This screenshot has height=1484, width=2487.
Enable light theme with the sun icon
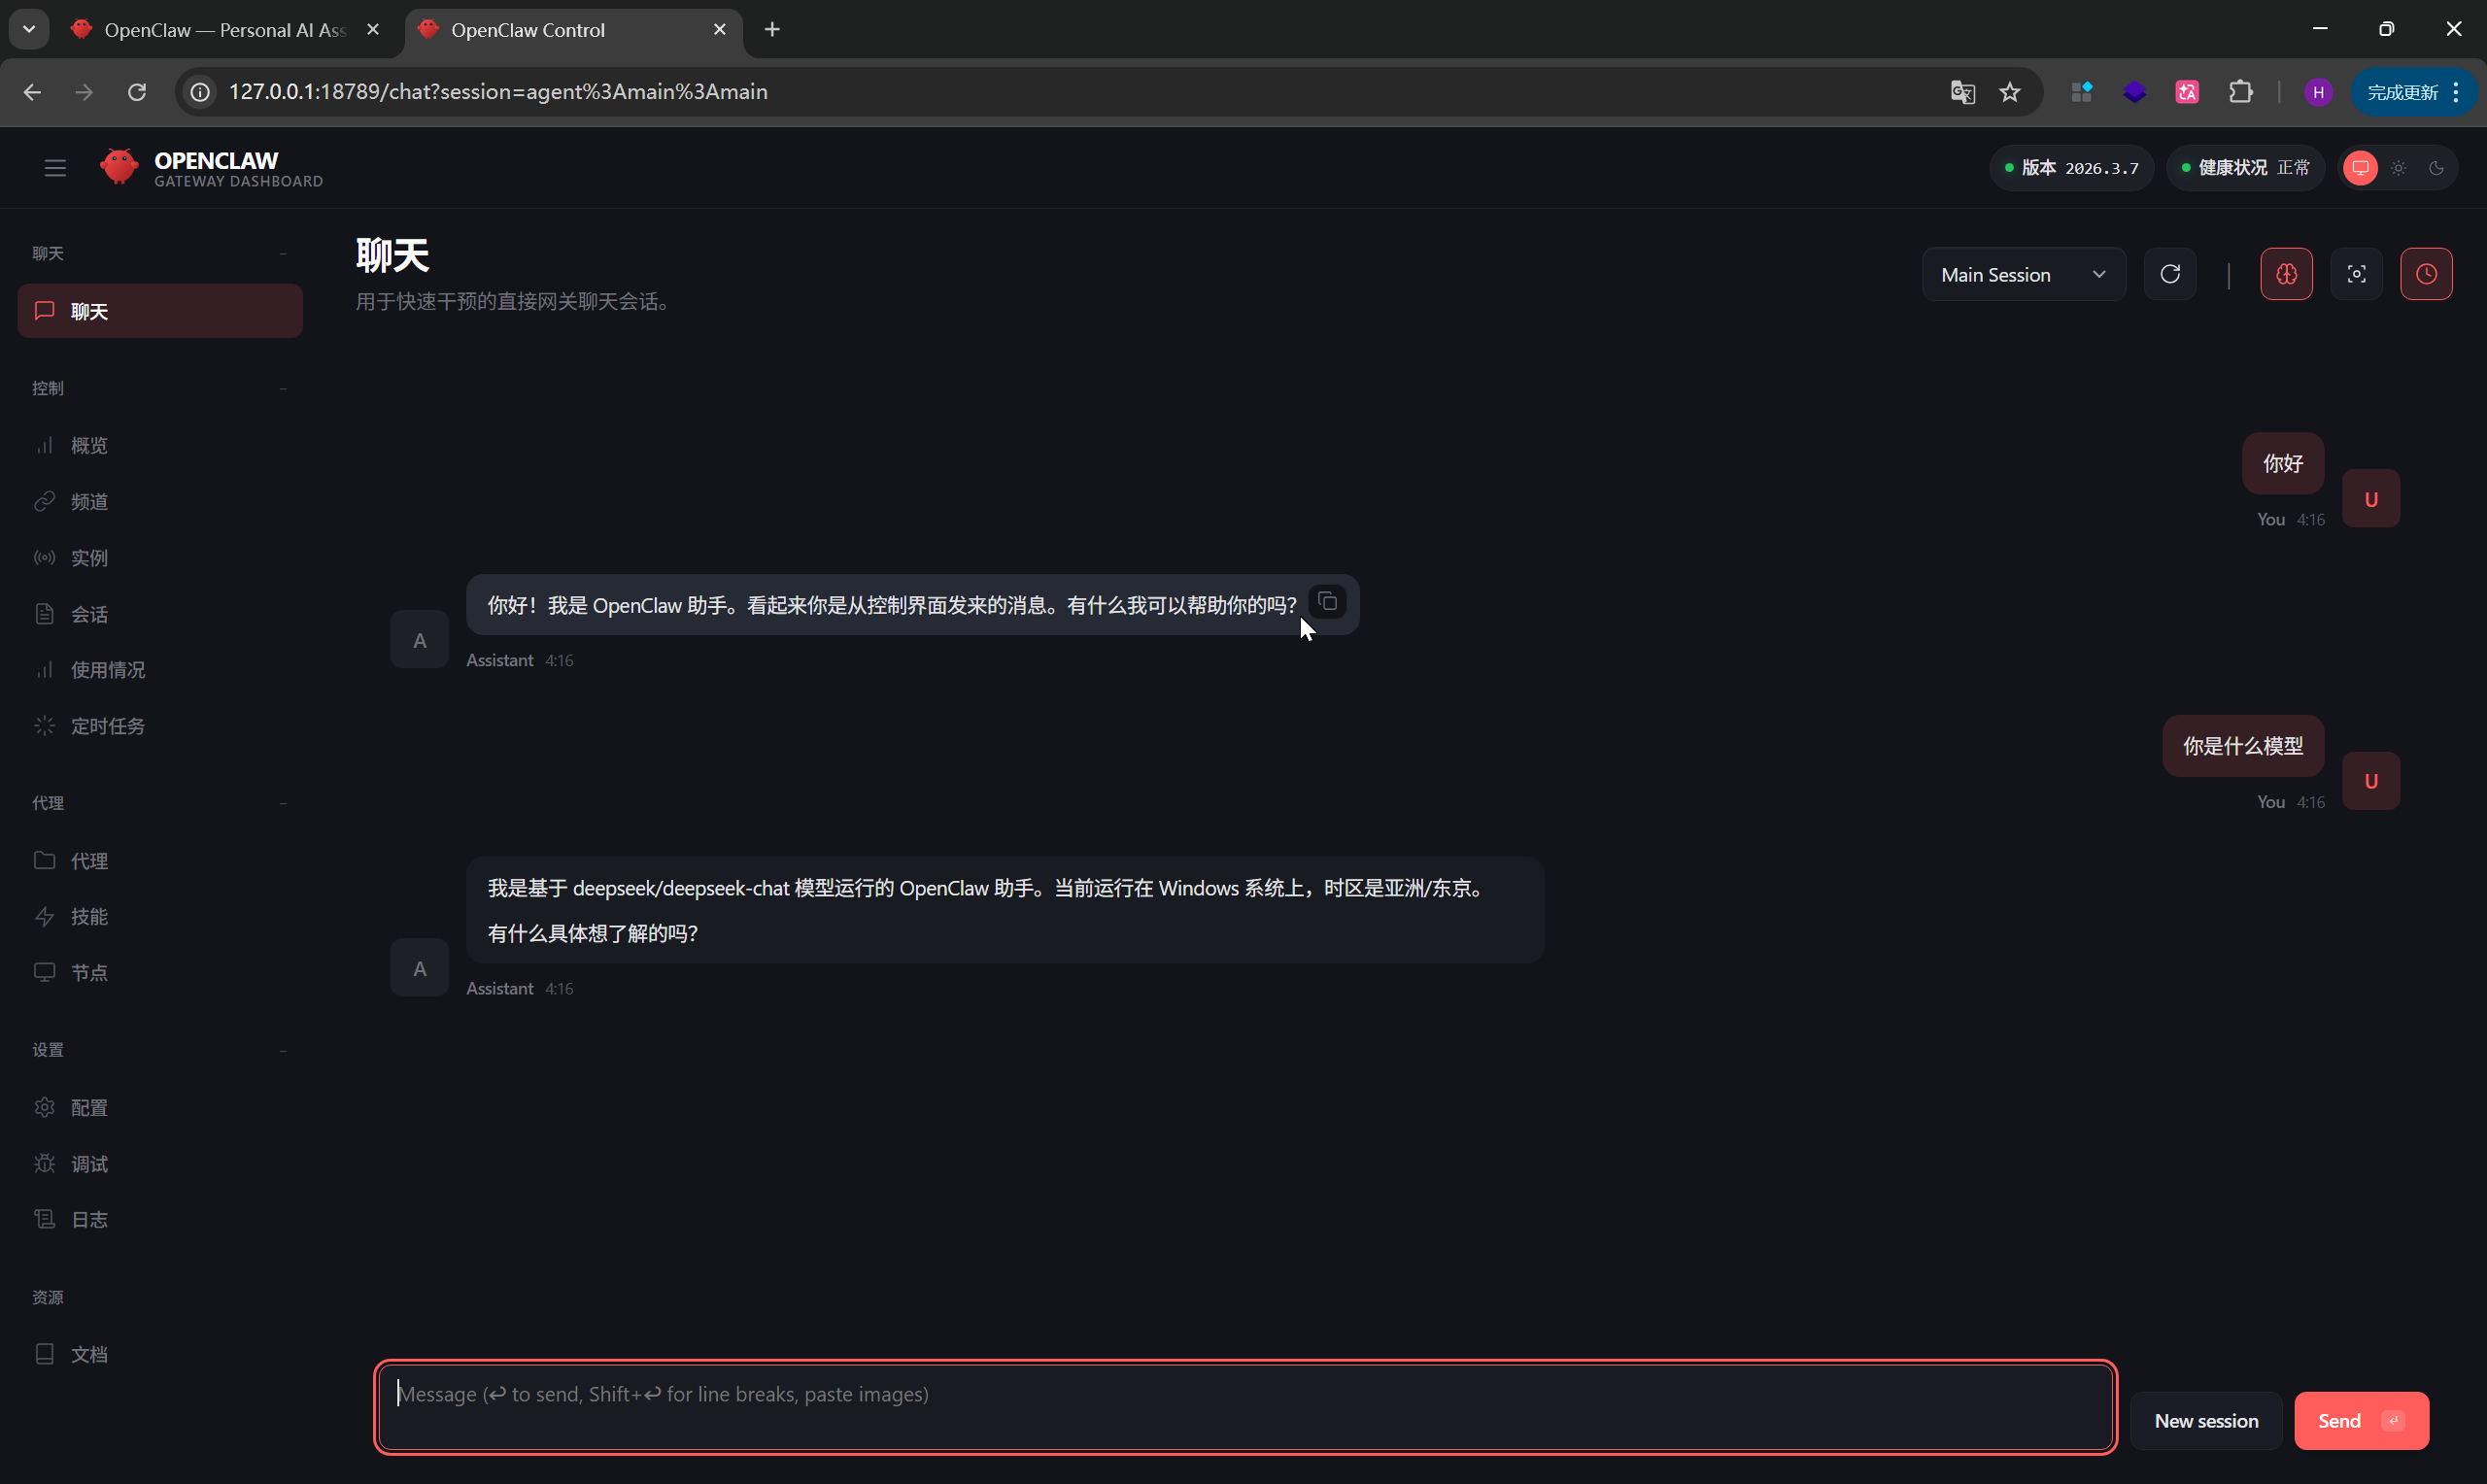(2397, 167)
